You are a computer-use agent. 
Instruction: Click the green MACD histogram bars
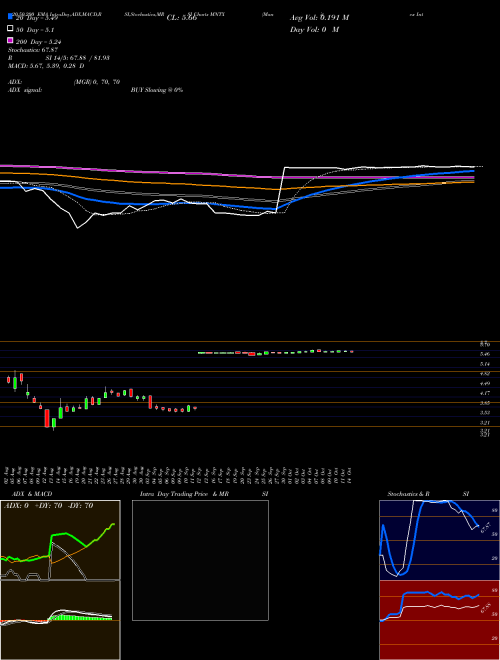pyautogui.click(x=81, y=617)
